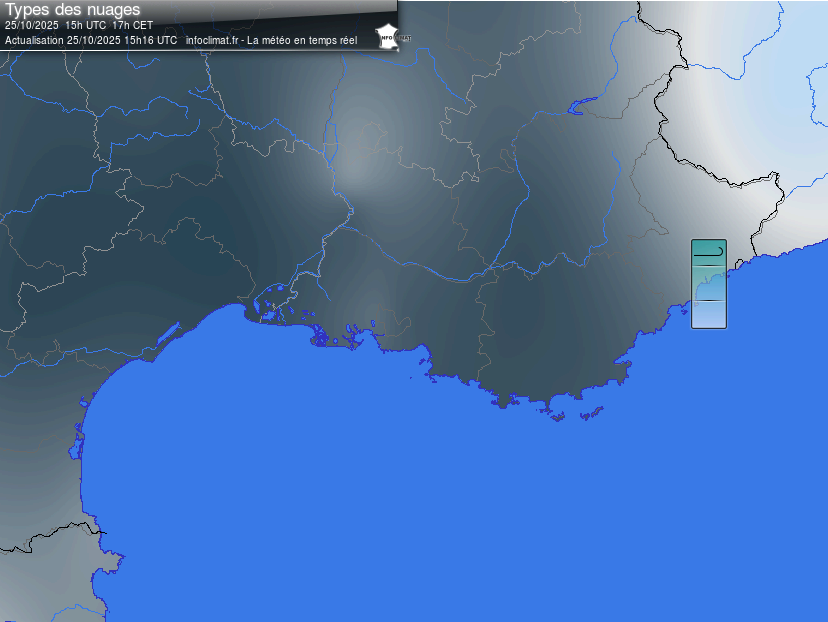828x622 pixels.
Task: Click the elongated blue lake near the map top
Action: pyautogui.click(x=582, y=102)
